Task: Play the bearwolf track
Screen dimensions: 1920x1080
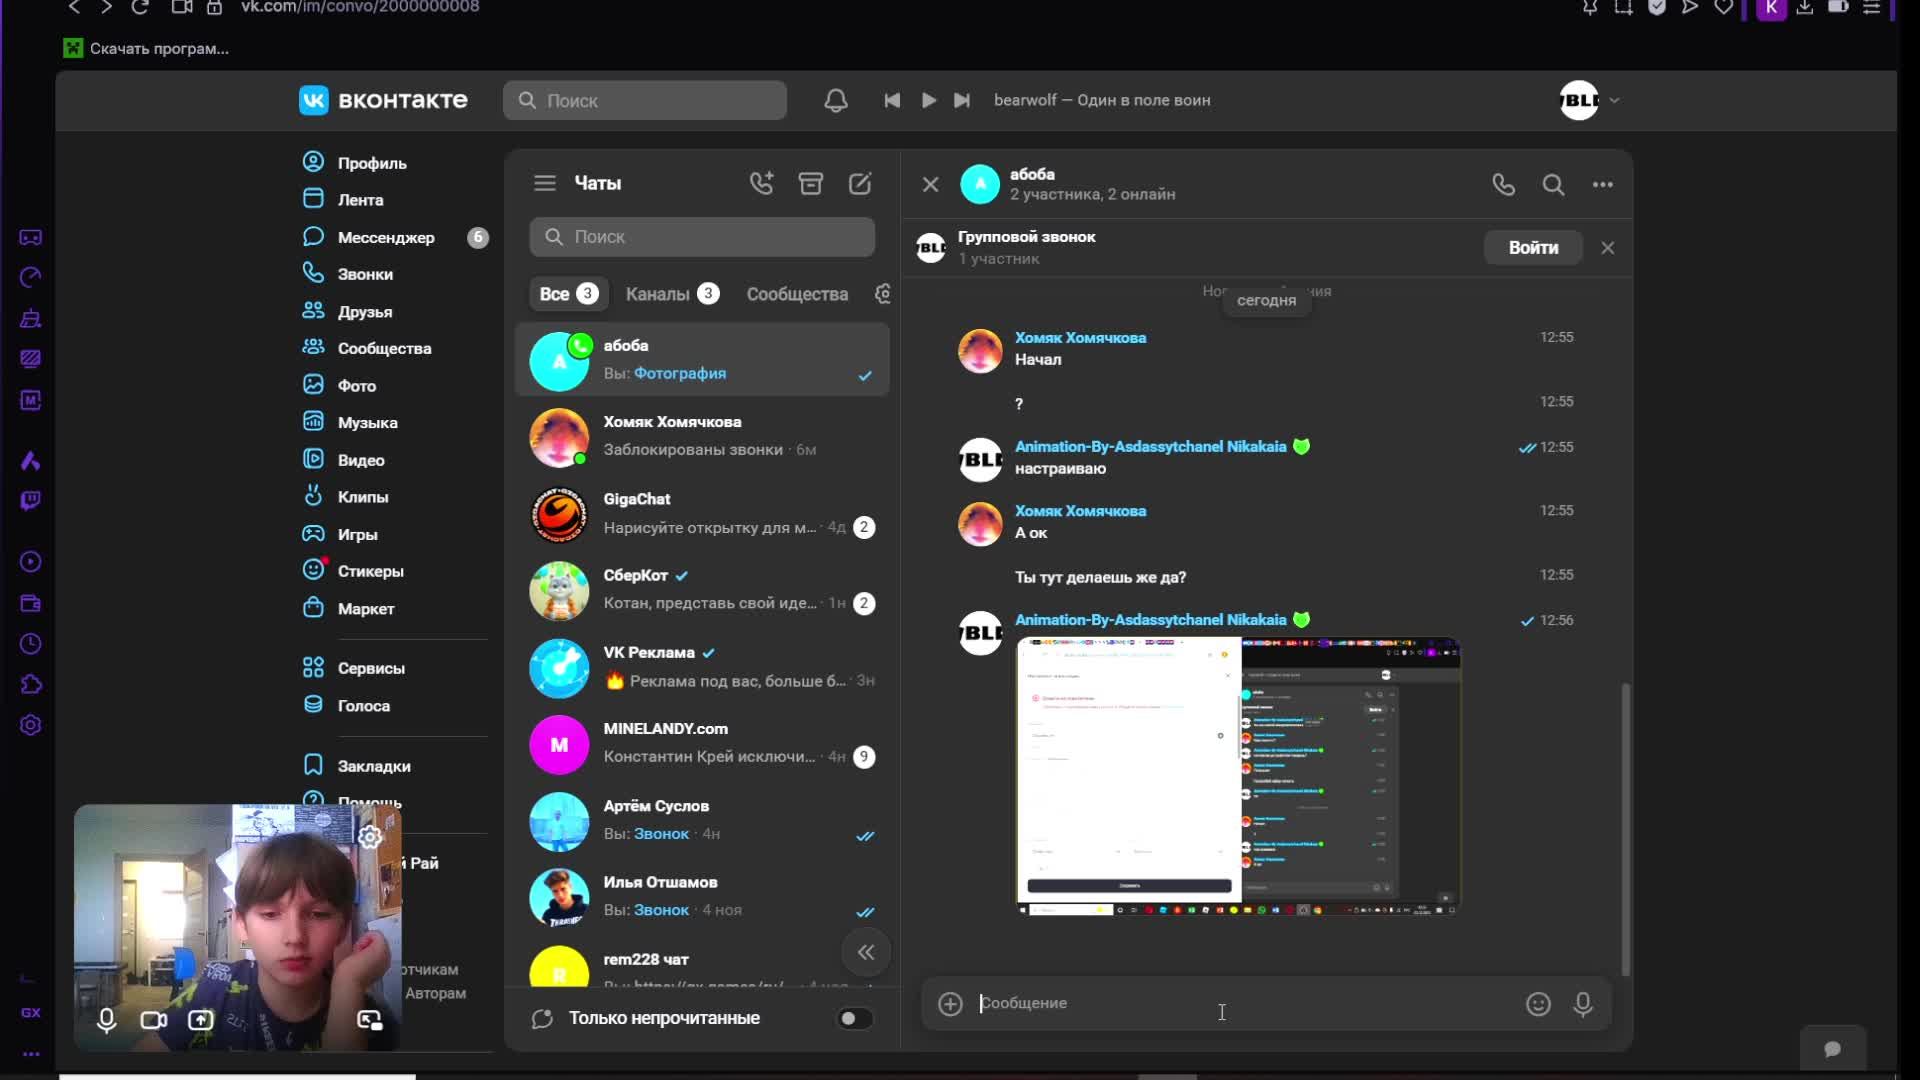Action: (928, 100)
